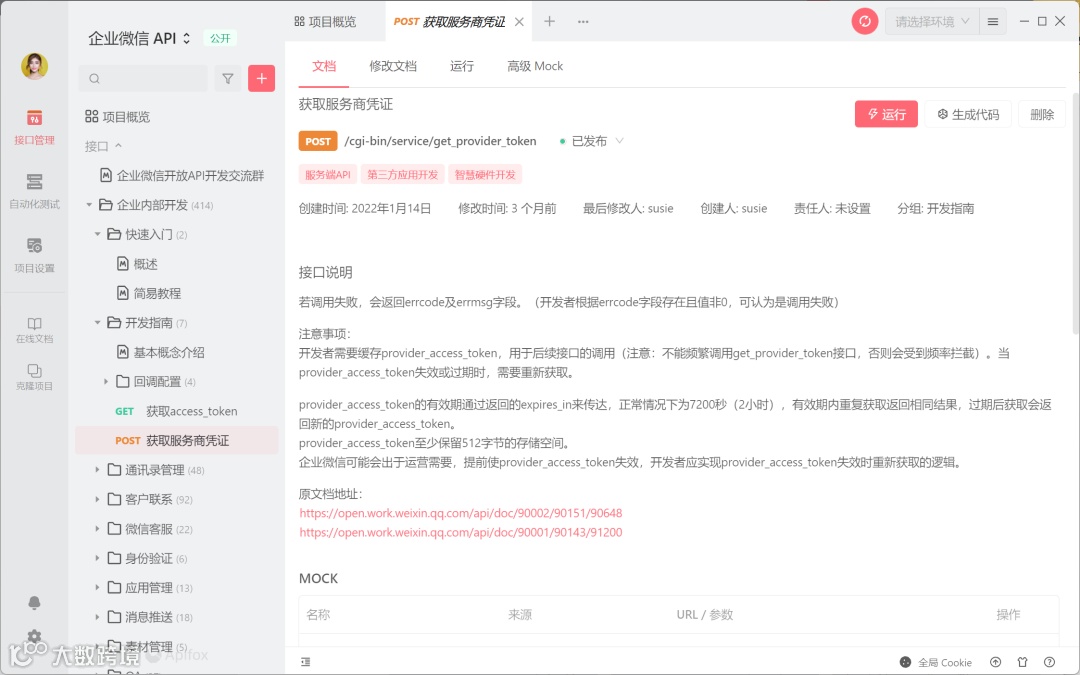
Task: Click the upload arrow icon in status bar
Action: click(x=995, y=662)
